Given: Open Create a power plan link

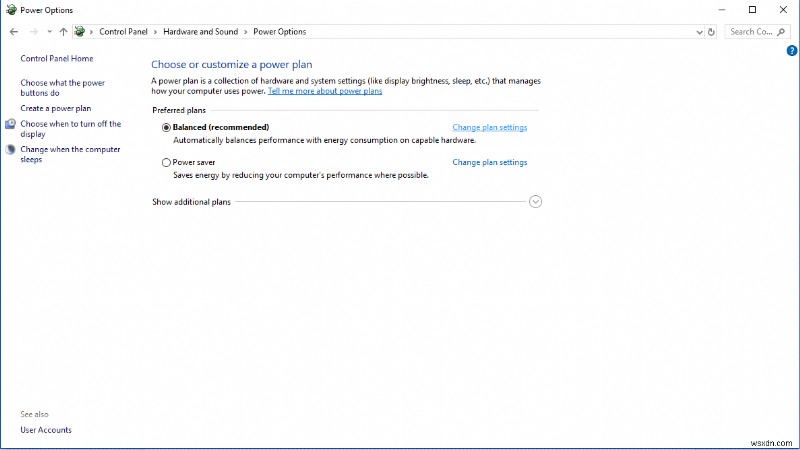Looking at the screenshot, I should pyautogui.click(x=56, y=108).
